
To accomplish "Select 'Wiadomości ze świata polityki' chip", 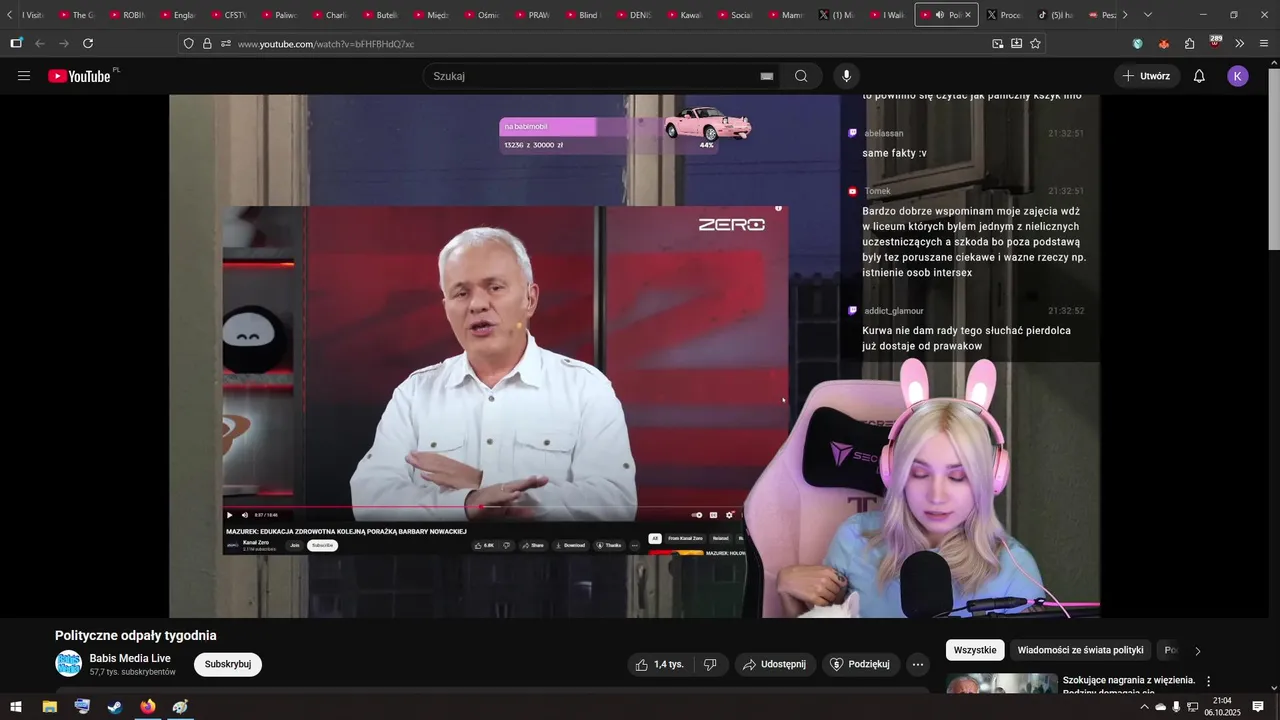I will tap(1080, 650).
